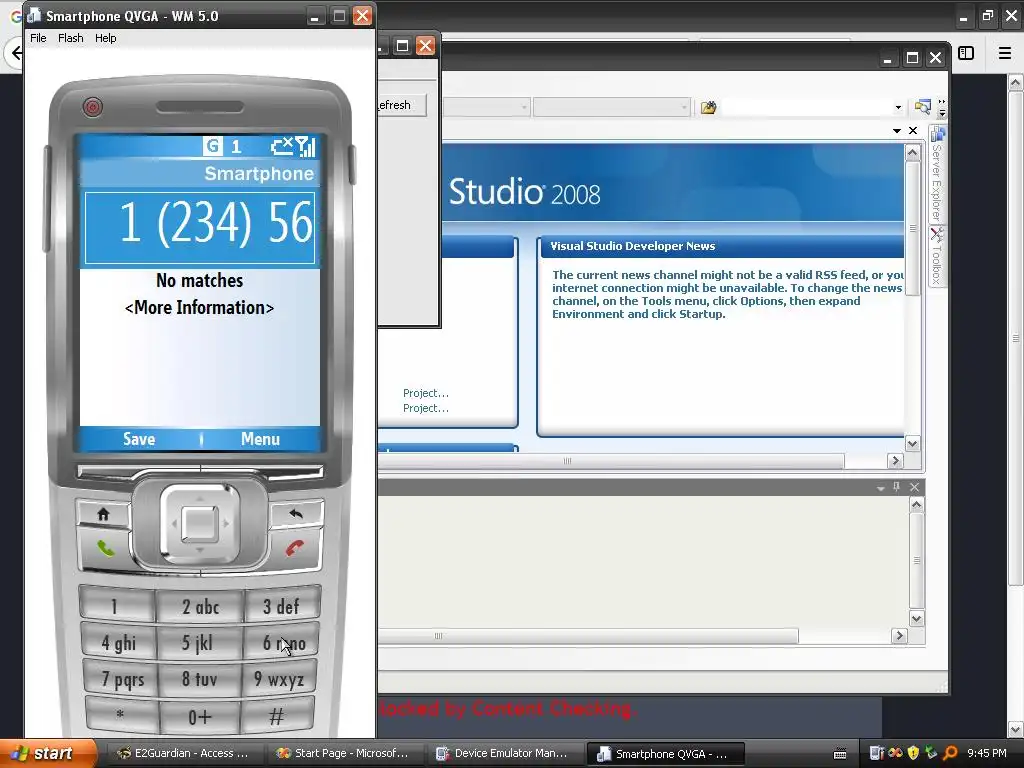
Task: Click the 8 tuv keypad key
Action: 199,680
